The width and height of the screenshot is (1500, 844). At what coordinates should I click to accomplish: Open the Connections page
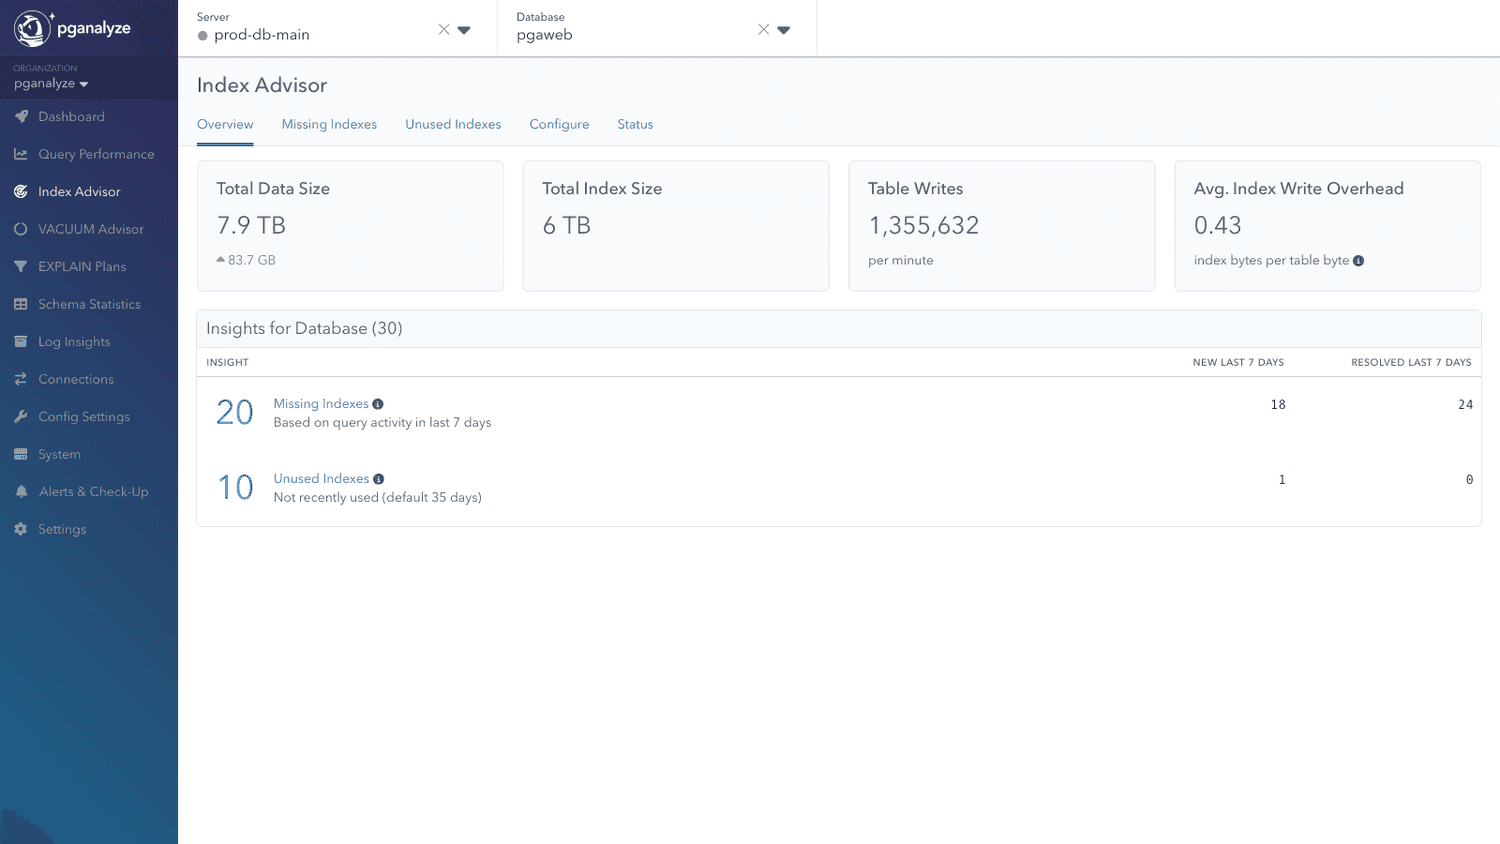click(74, 378)
